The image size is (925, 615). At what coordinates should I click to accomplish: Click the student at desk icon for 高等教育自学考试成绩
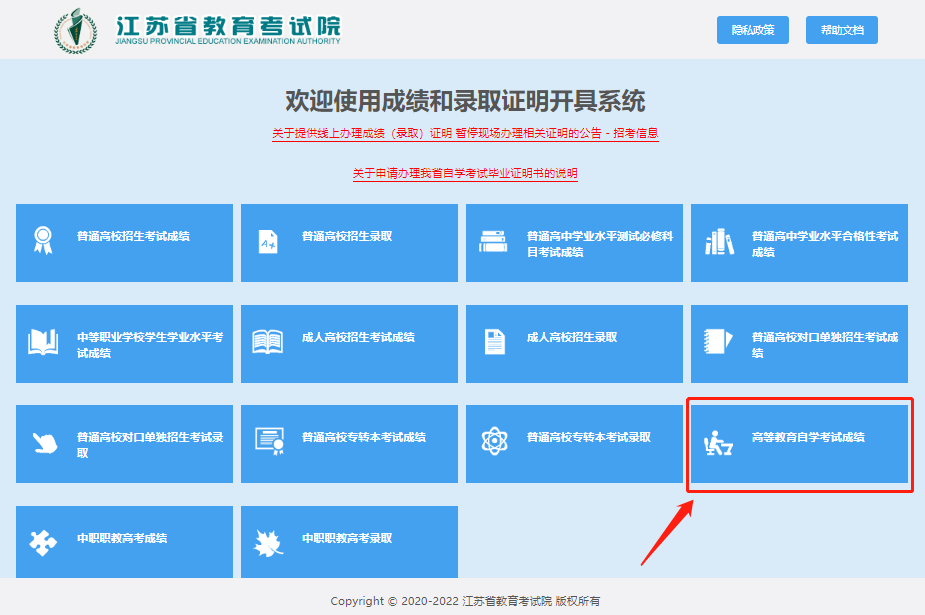[718, 441]
